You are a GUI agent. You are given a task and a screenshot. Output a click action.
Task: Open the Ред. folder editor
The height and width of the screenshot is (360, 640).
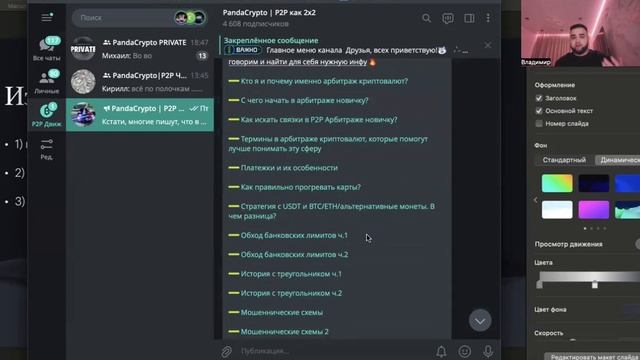coord(47,149)
